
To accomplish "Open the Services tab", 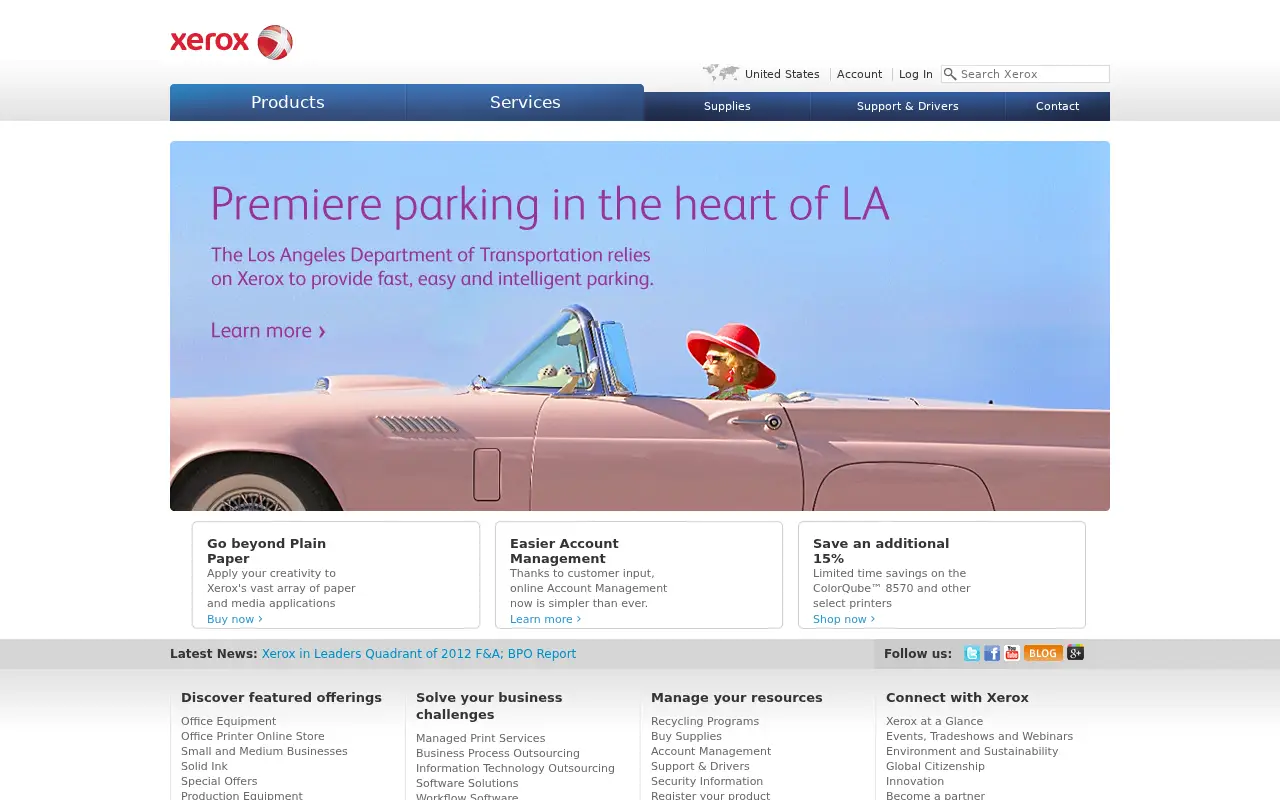I will tap(525, 102).
